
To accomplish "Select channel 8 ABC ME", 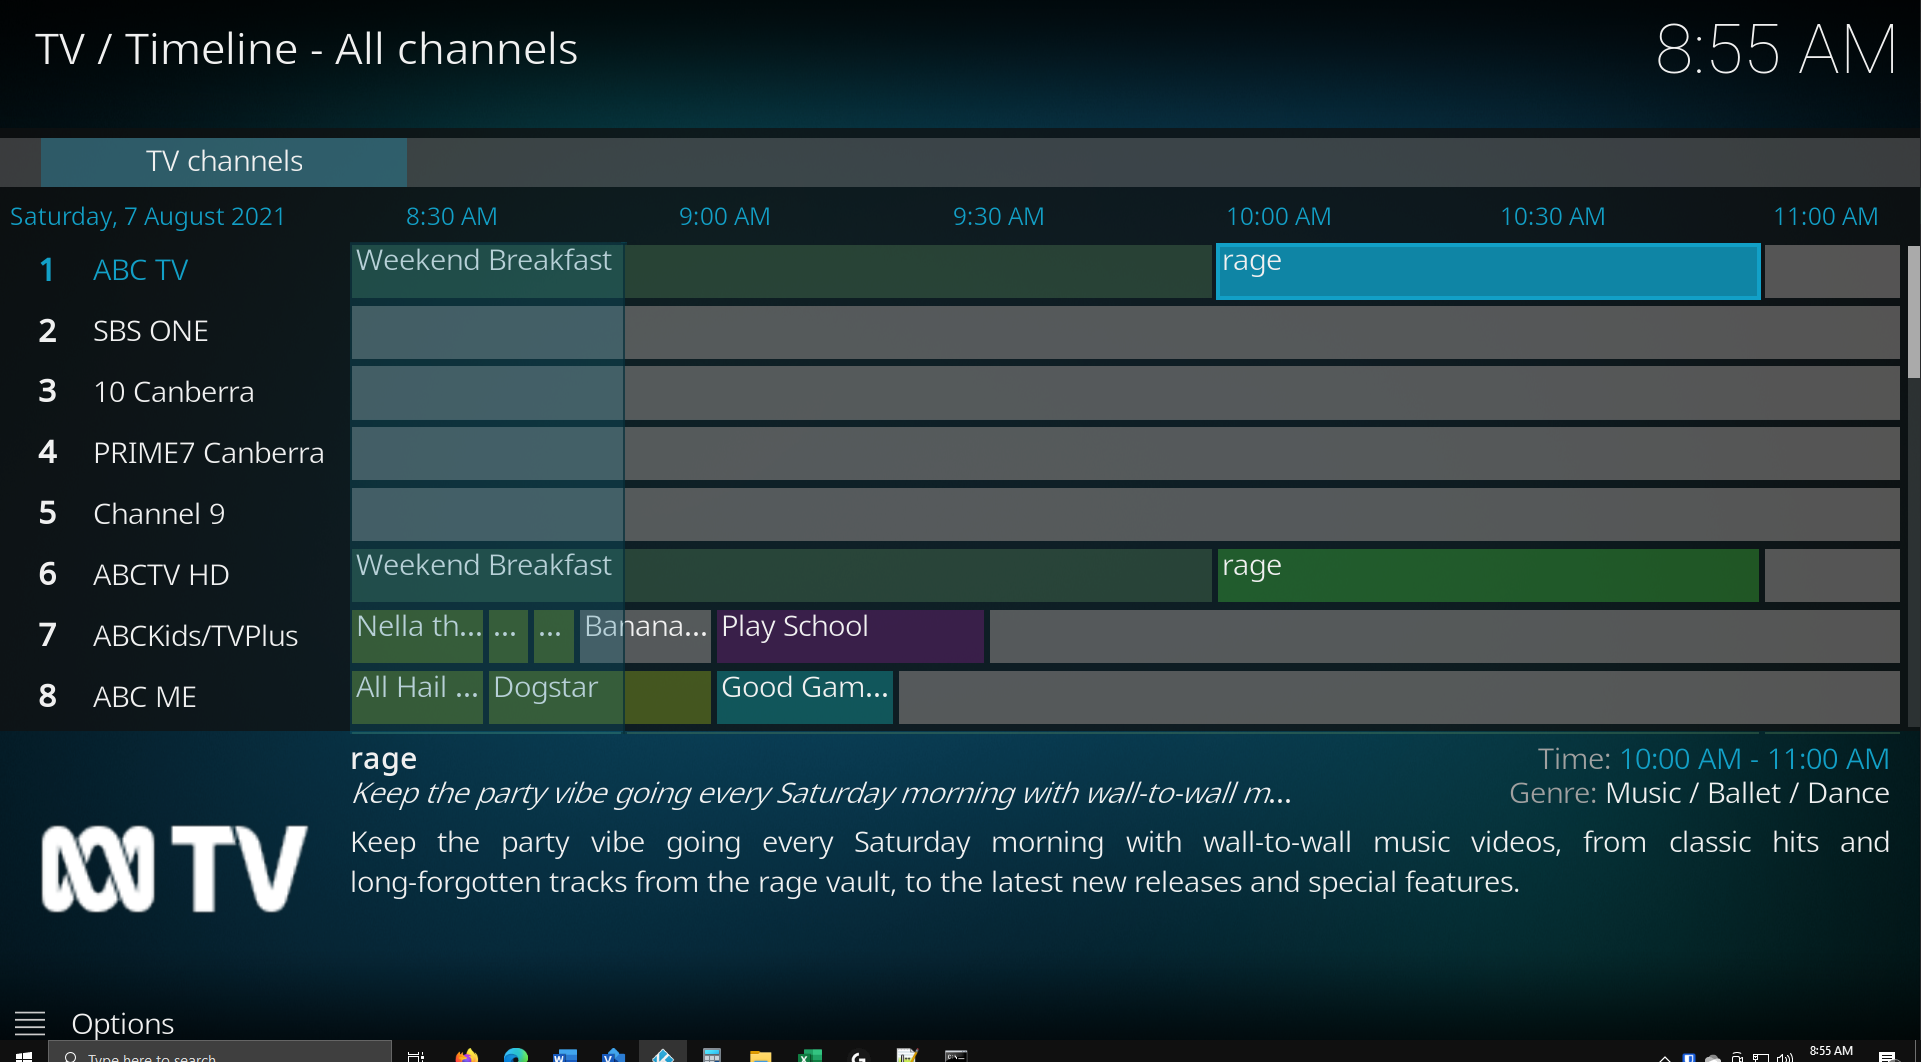I will pyautogui.click(x=175, y=697).
